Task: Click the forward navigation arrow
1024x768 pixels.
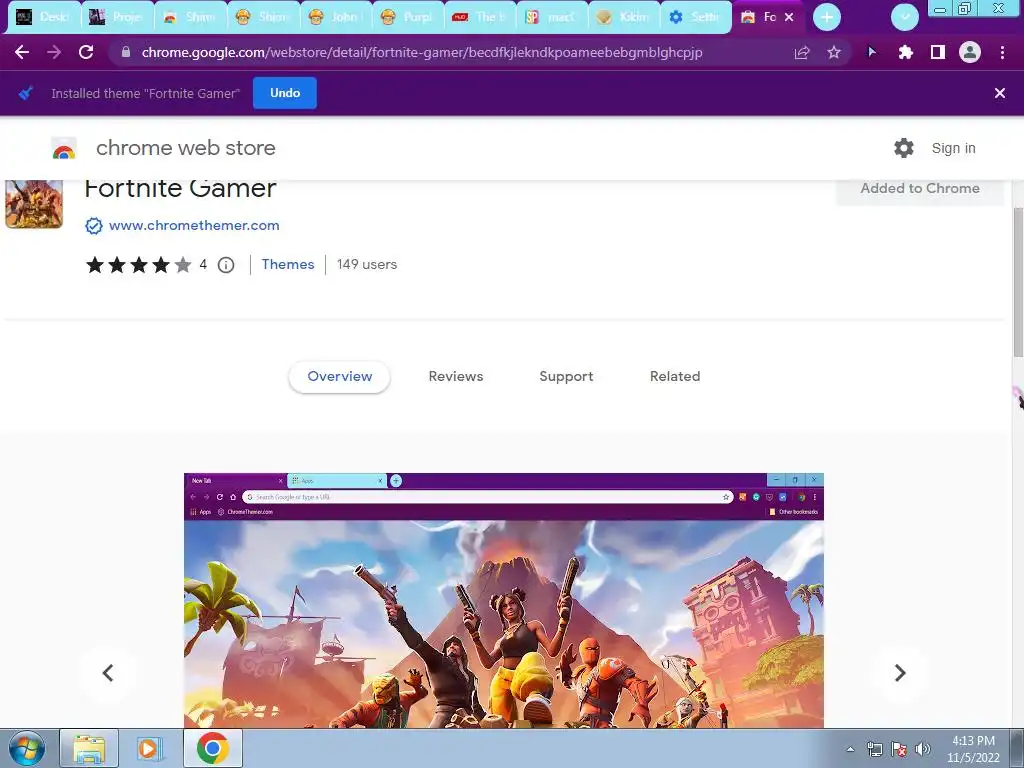Action: (x=54, y=52)
